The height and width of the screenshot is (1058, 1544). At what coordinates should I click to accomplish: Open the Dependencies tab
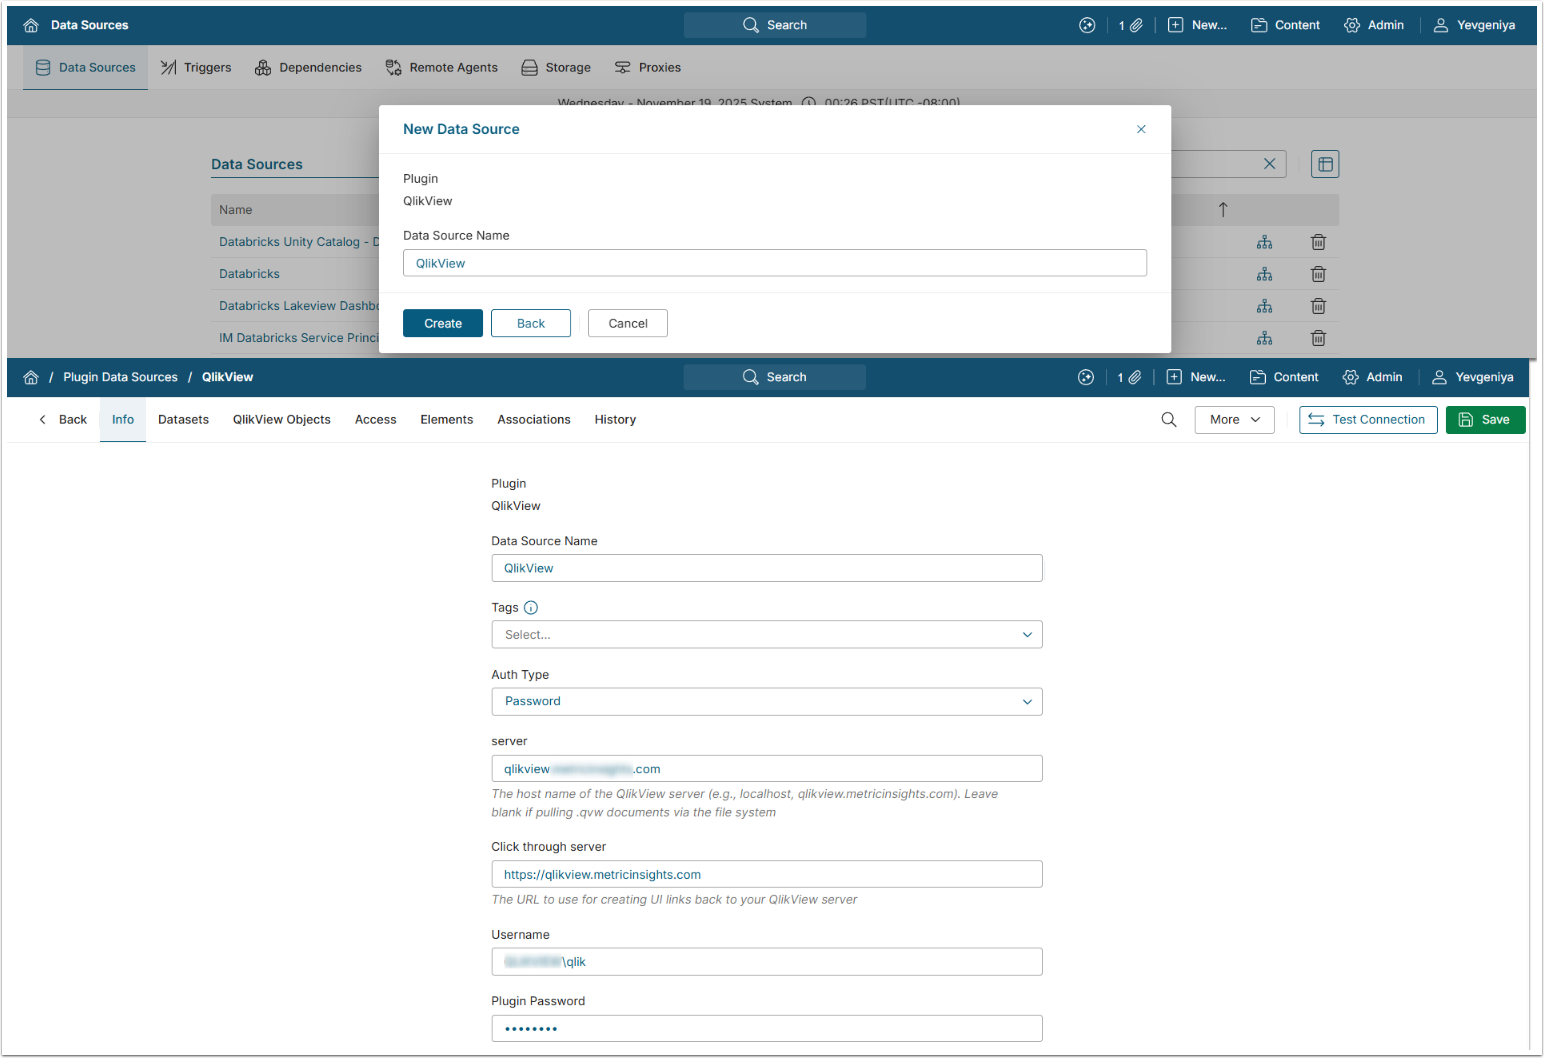coord(308,67)
